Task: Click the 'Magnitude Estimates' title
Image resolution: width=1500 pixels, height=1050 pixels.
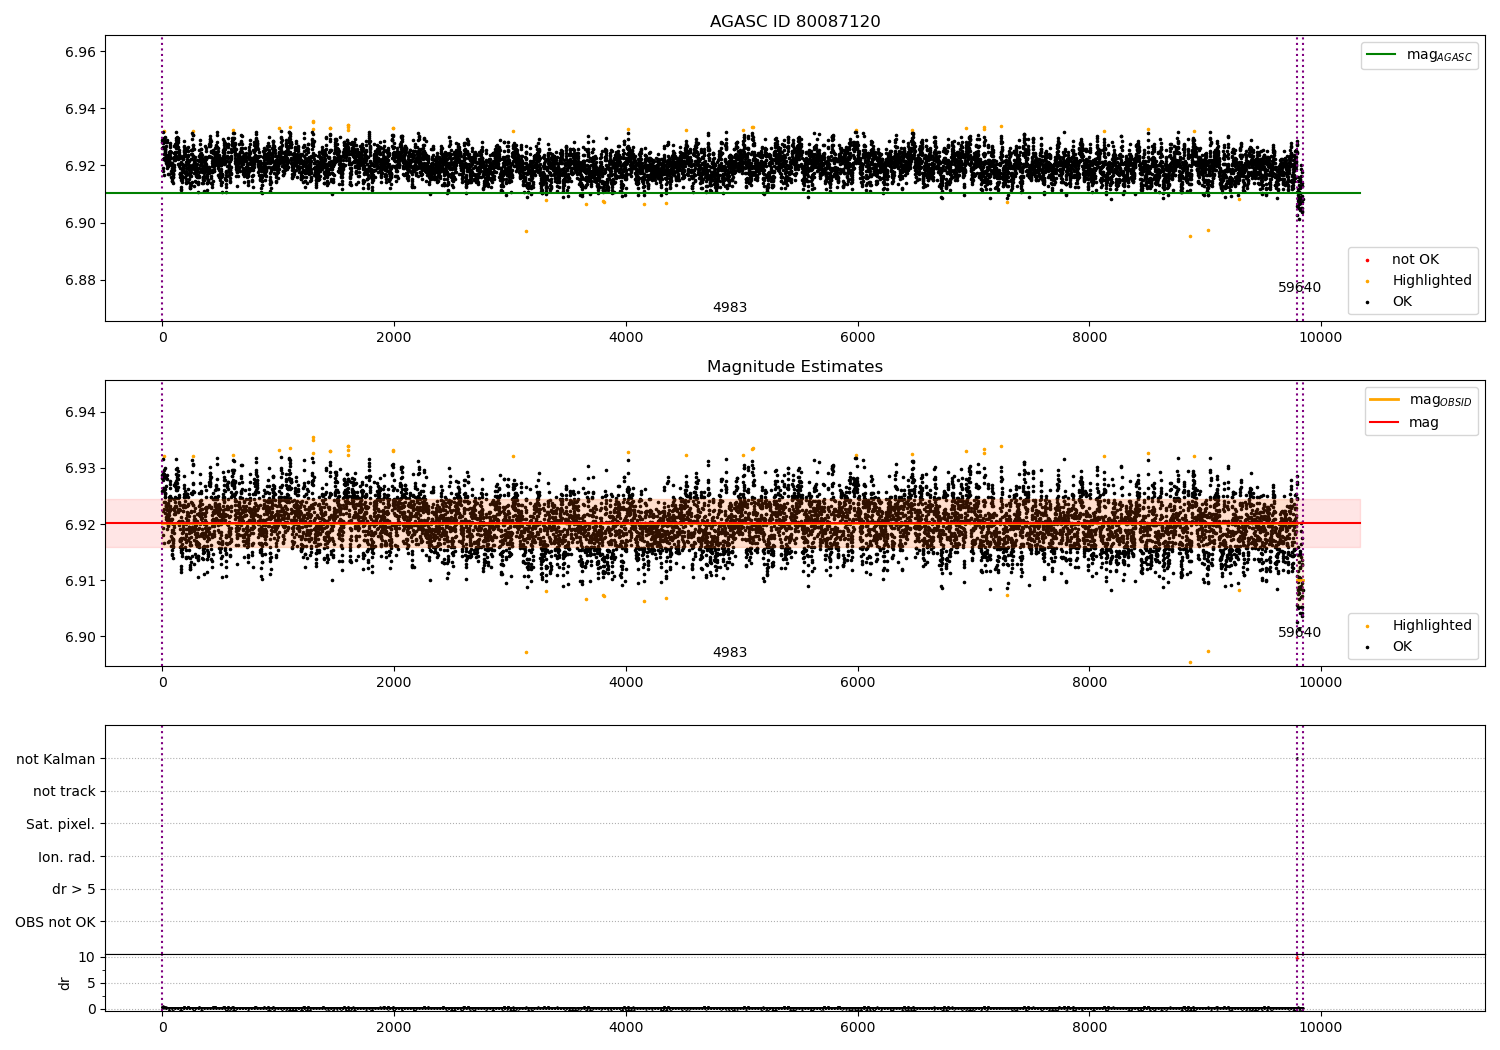Action: 795,367
